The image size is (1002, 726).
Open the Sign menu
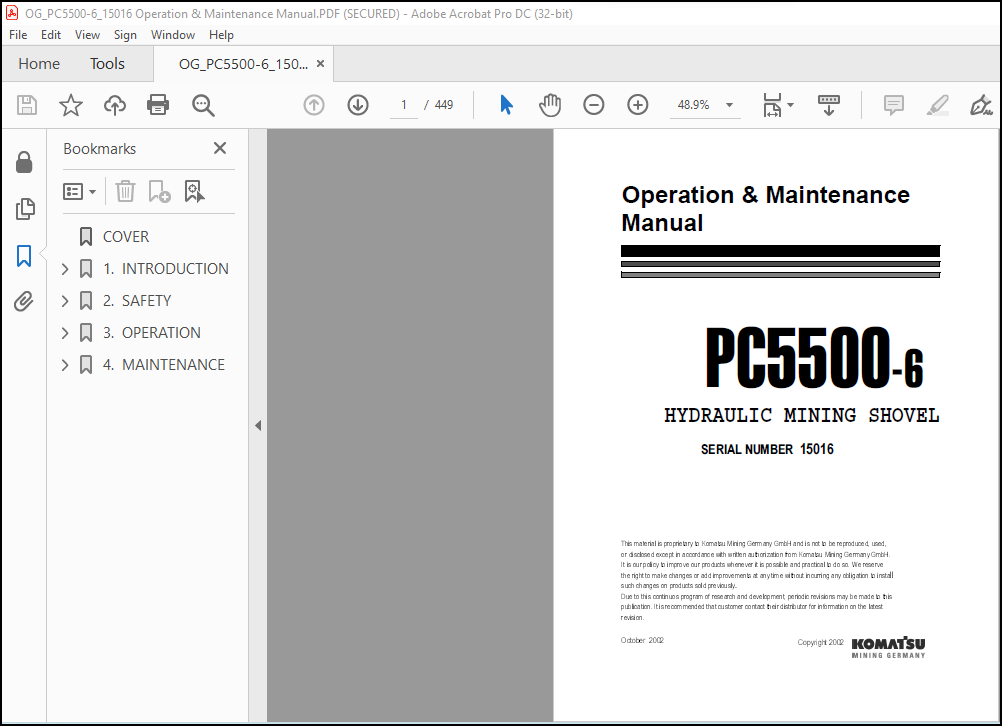pos(125,35)
